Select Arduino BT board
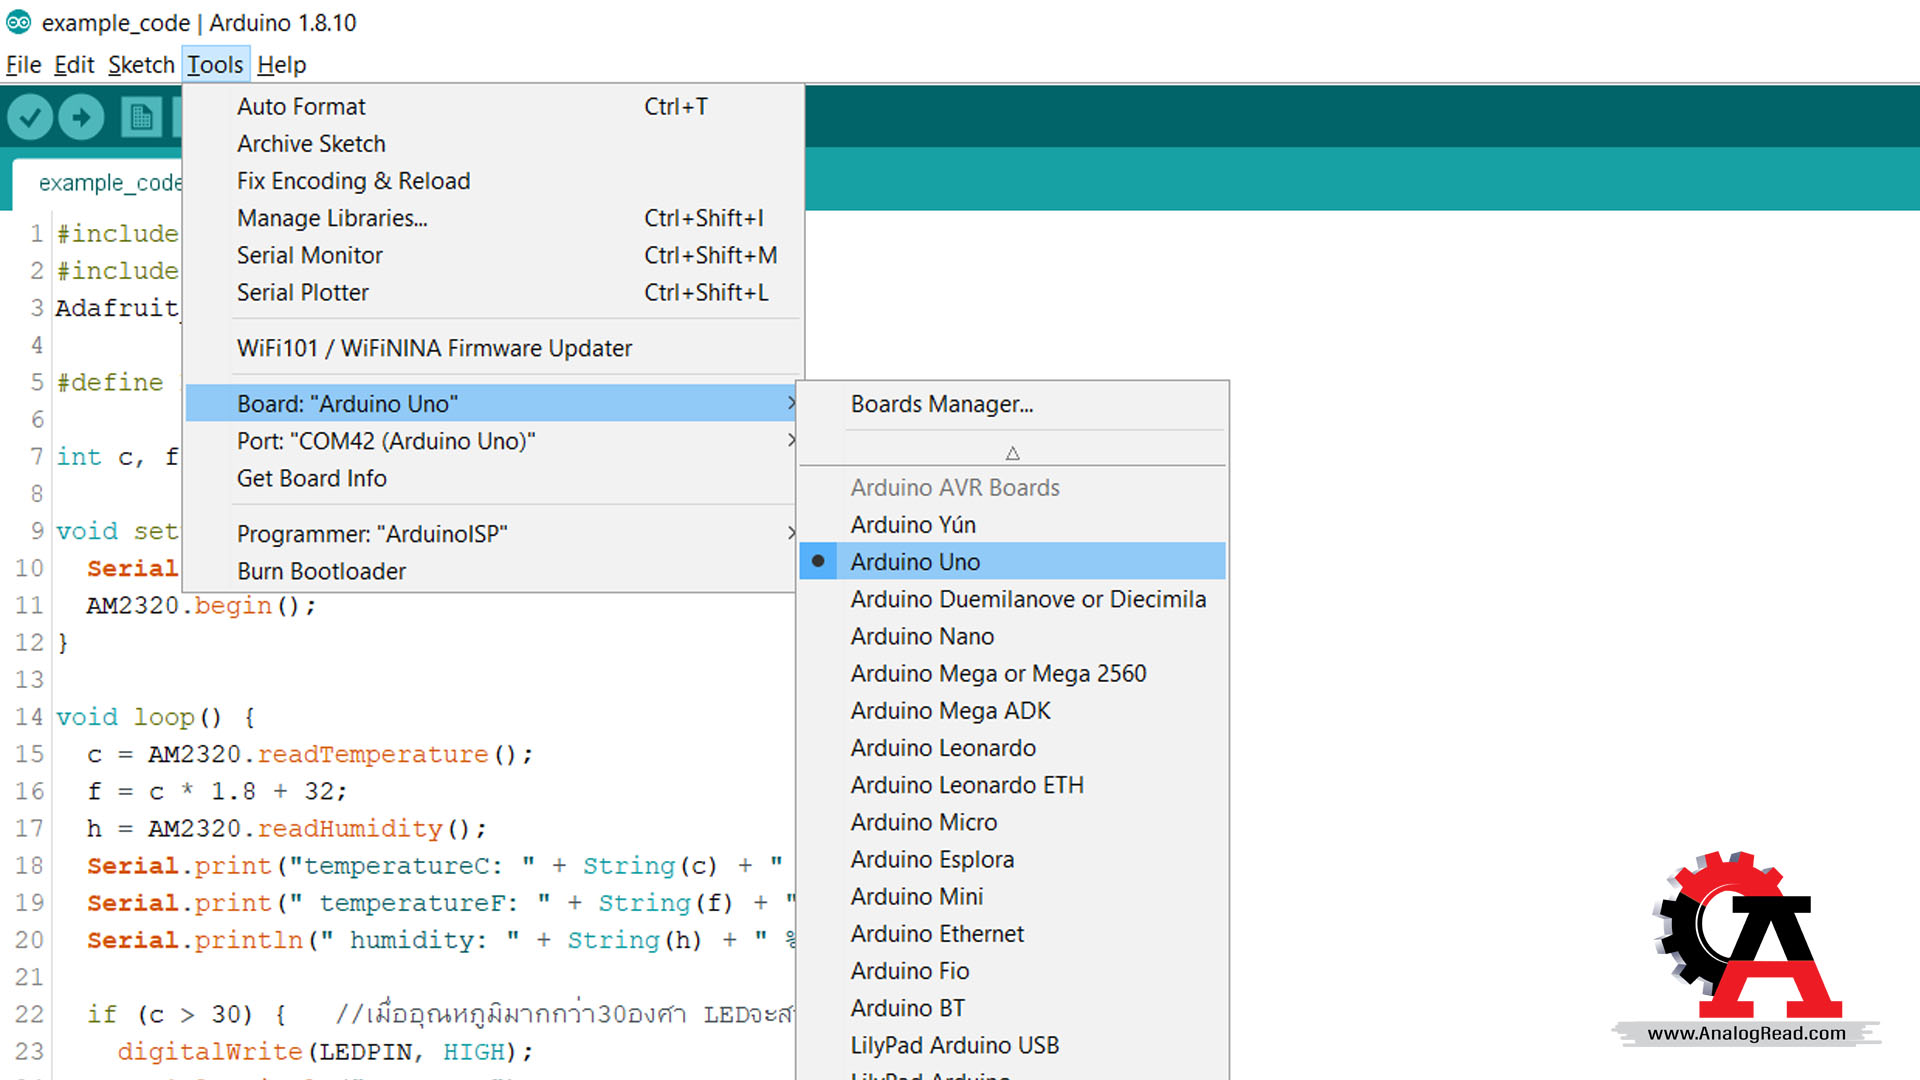The width and height of the screenshot is (1920, 1080). click(1012, 1008)
